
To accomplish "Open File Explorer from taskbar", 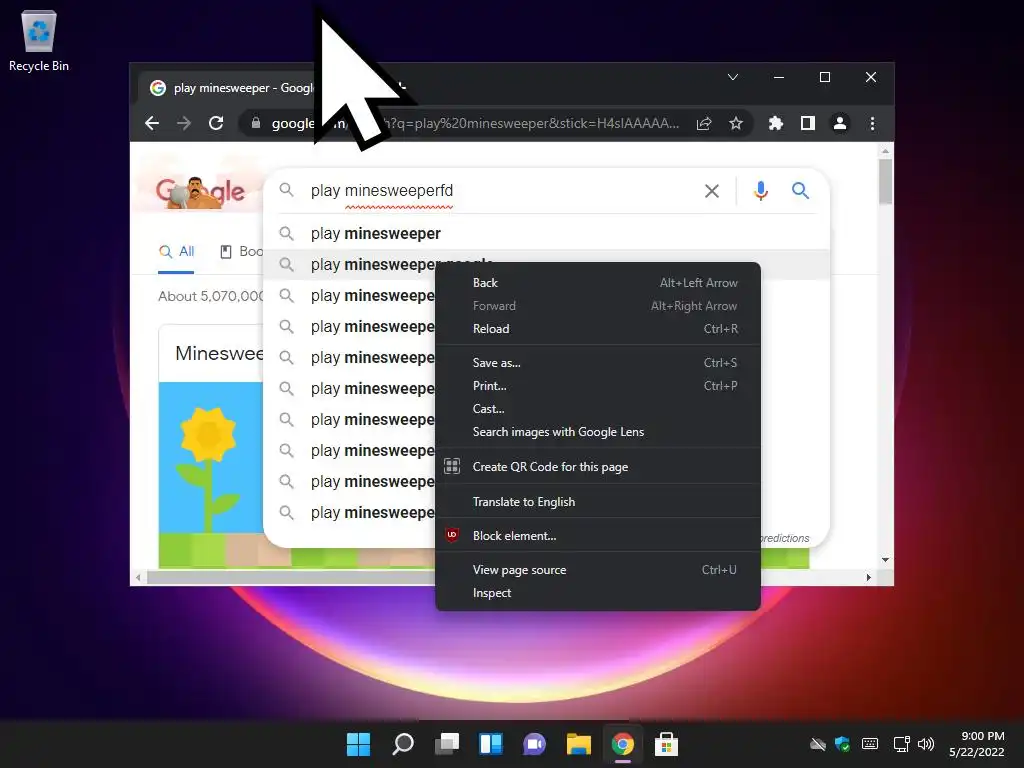I will pyautogui.click(x=579, y=744).
